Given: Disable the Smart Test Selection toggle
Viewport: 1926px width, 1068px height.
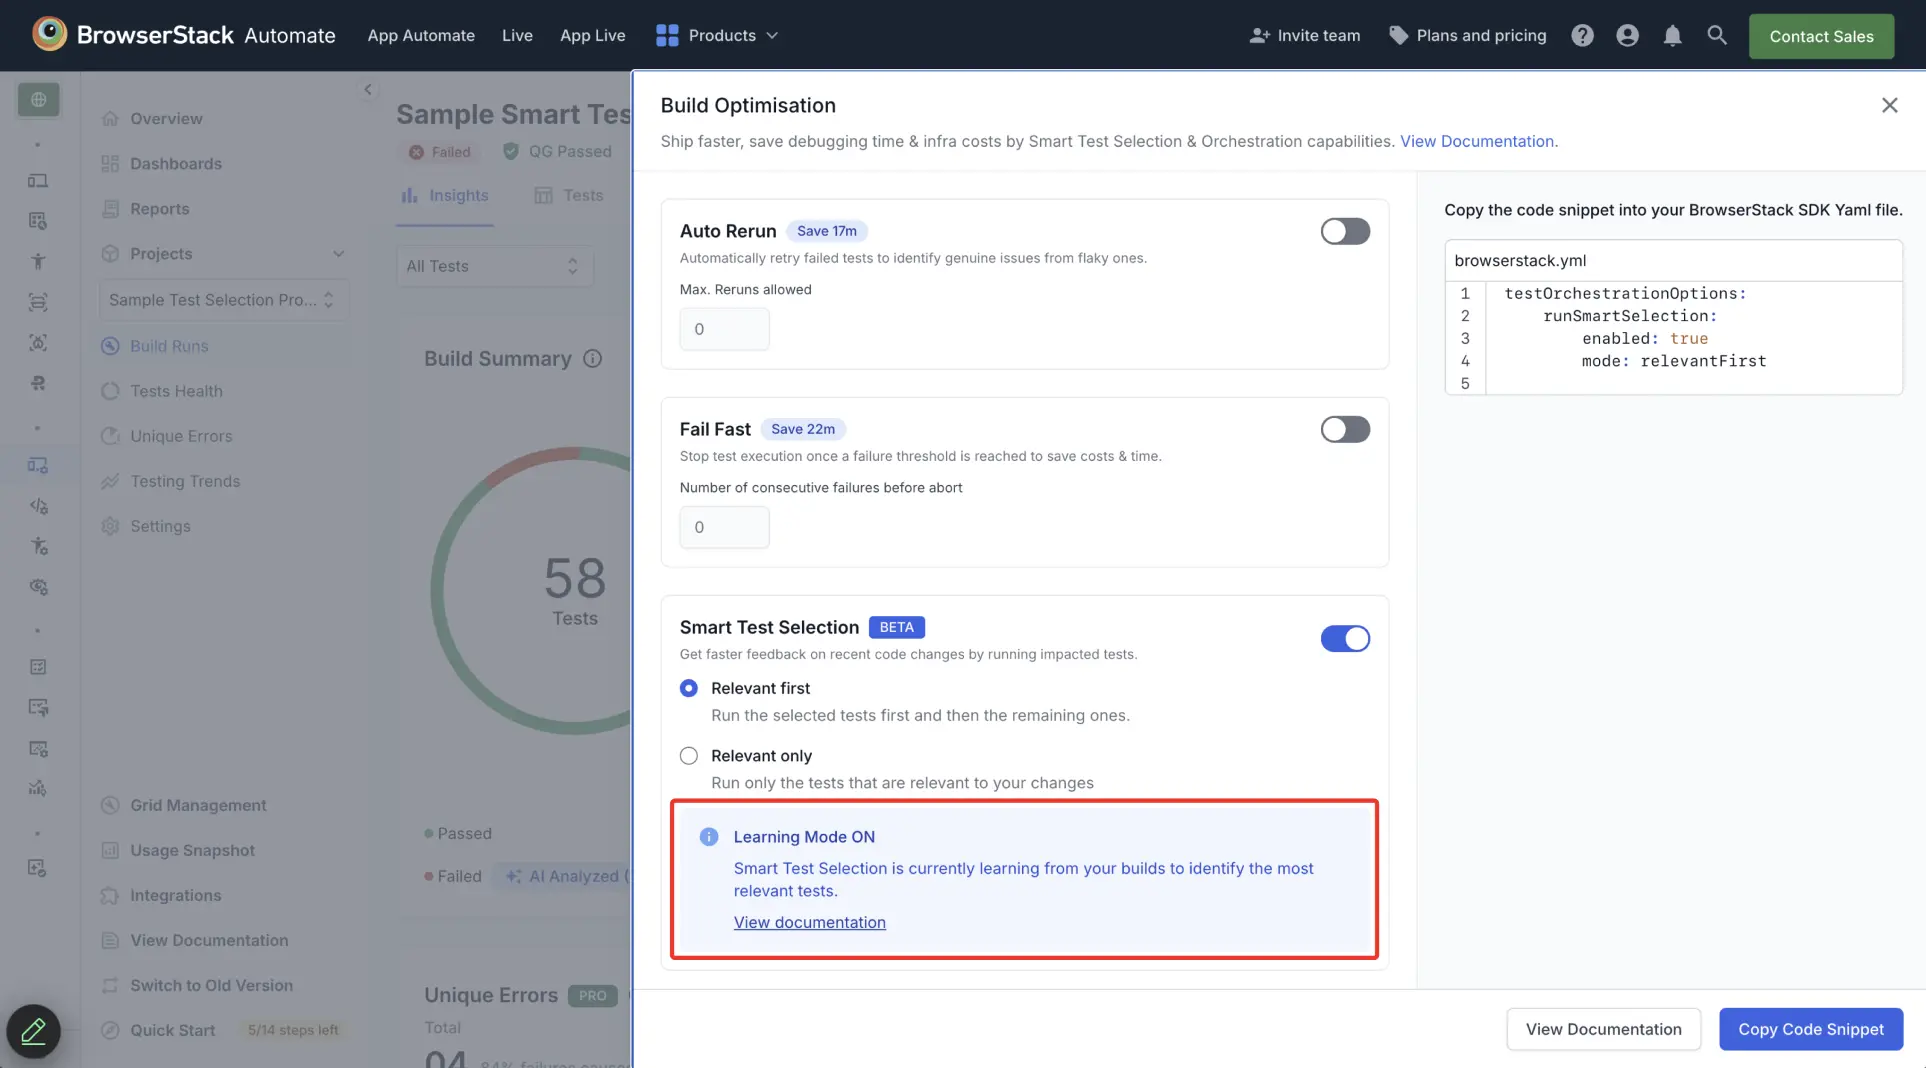Looking at the screenshot, I should point(1344,639).
